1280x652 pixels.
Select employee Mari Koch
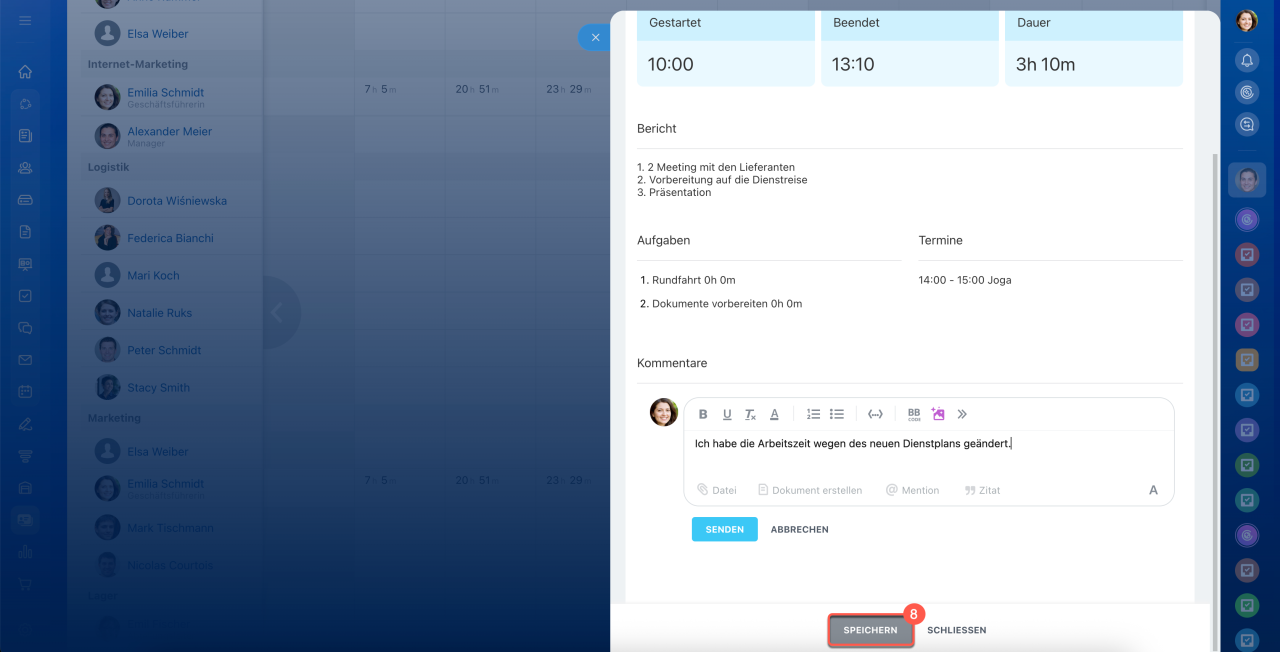[x=153, y=275]
